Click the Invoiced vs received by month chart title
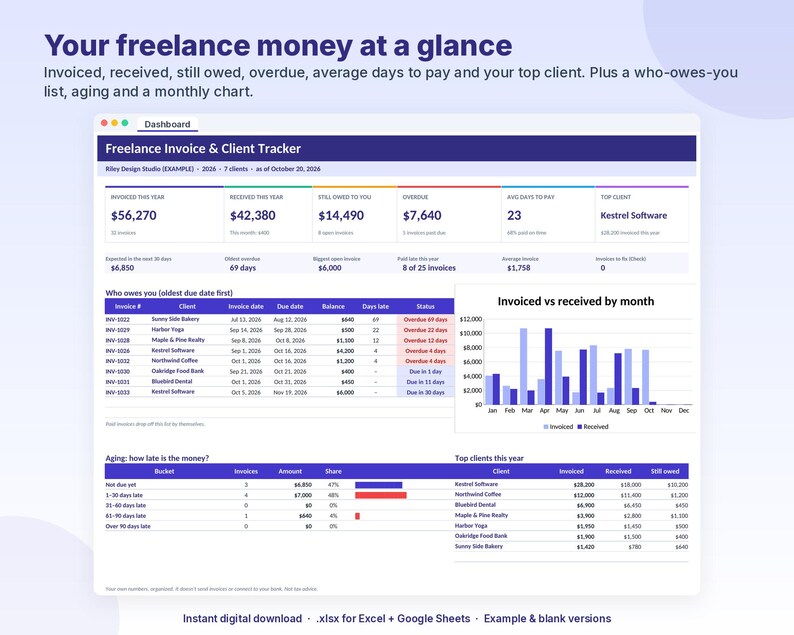The height and width of the screenshot is (635, 794). click(576, 301)
